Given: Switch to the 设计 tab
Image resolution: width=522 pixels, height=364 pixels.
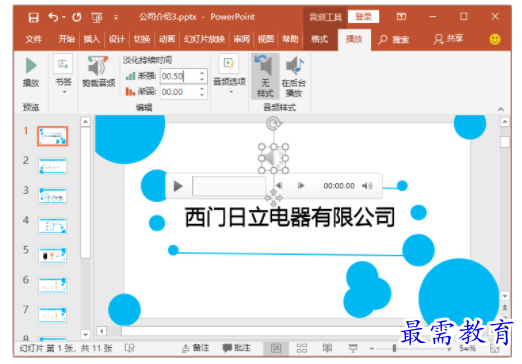Looking at the screenshot, I should tap(117, 39).
